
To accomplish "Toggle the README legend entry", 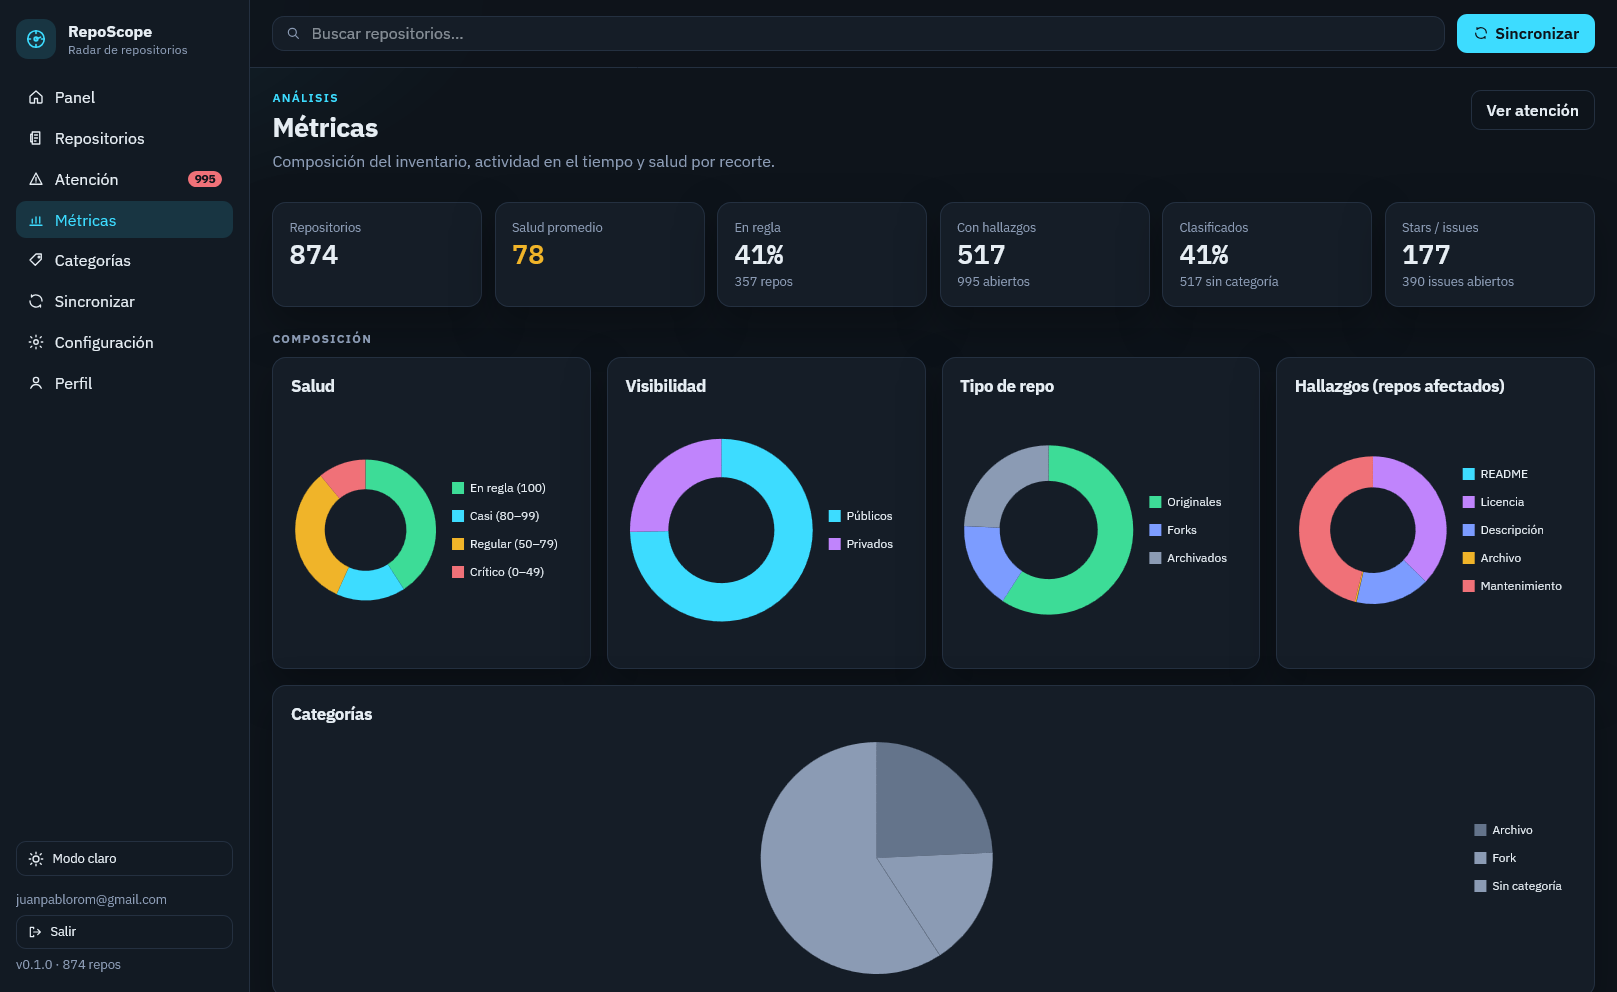I will pyautogui.click(x=1495, y=474).
